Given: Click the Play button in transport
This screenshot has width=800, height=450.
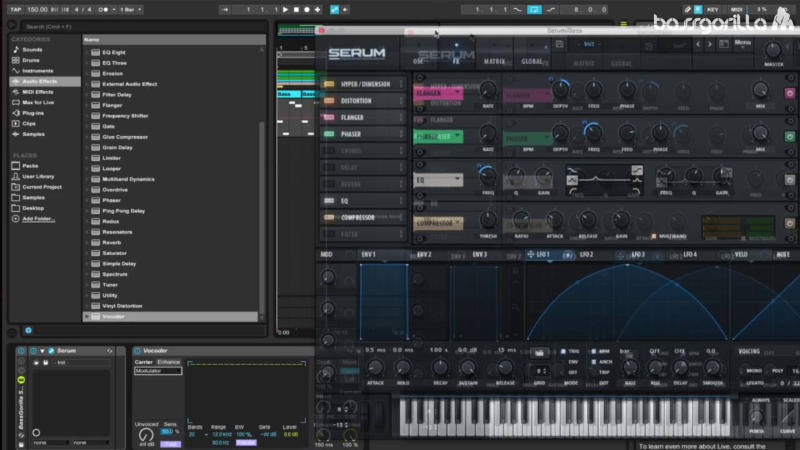Looking at the screenshot, I should point(285,9).
